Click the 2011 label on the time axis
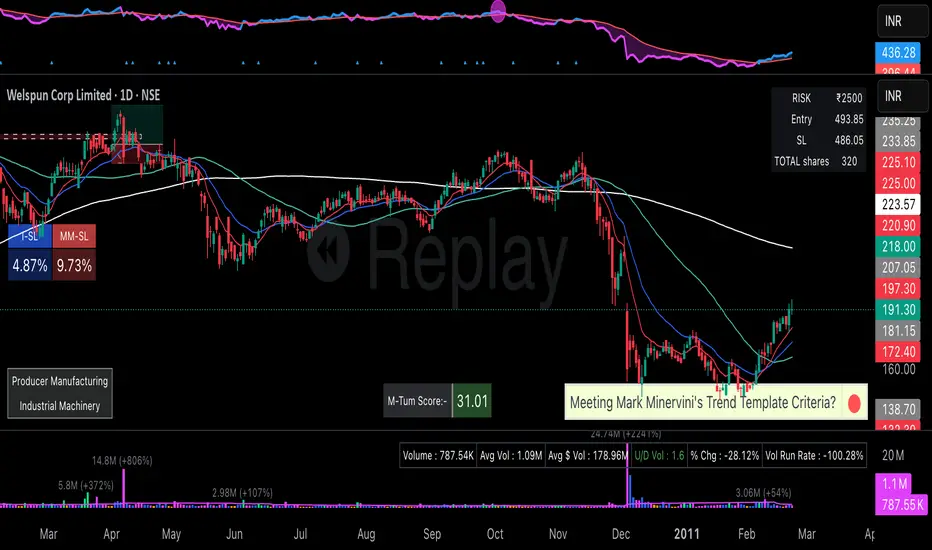This screenshot has width=932, height=550. pyautogui.click(x=687, y=534)
